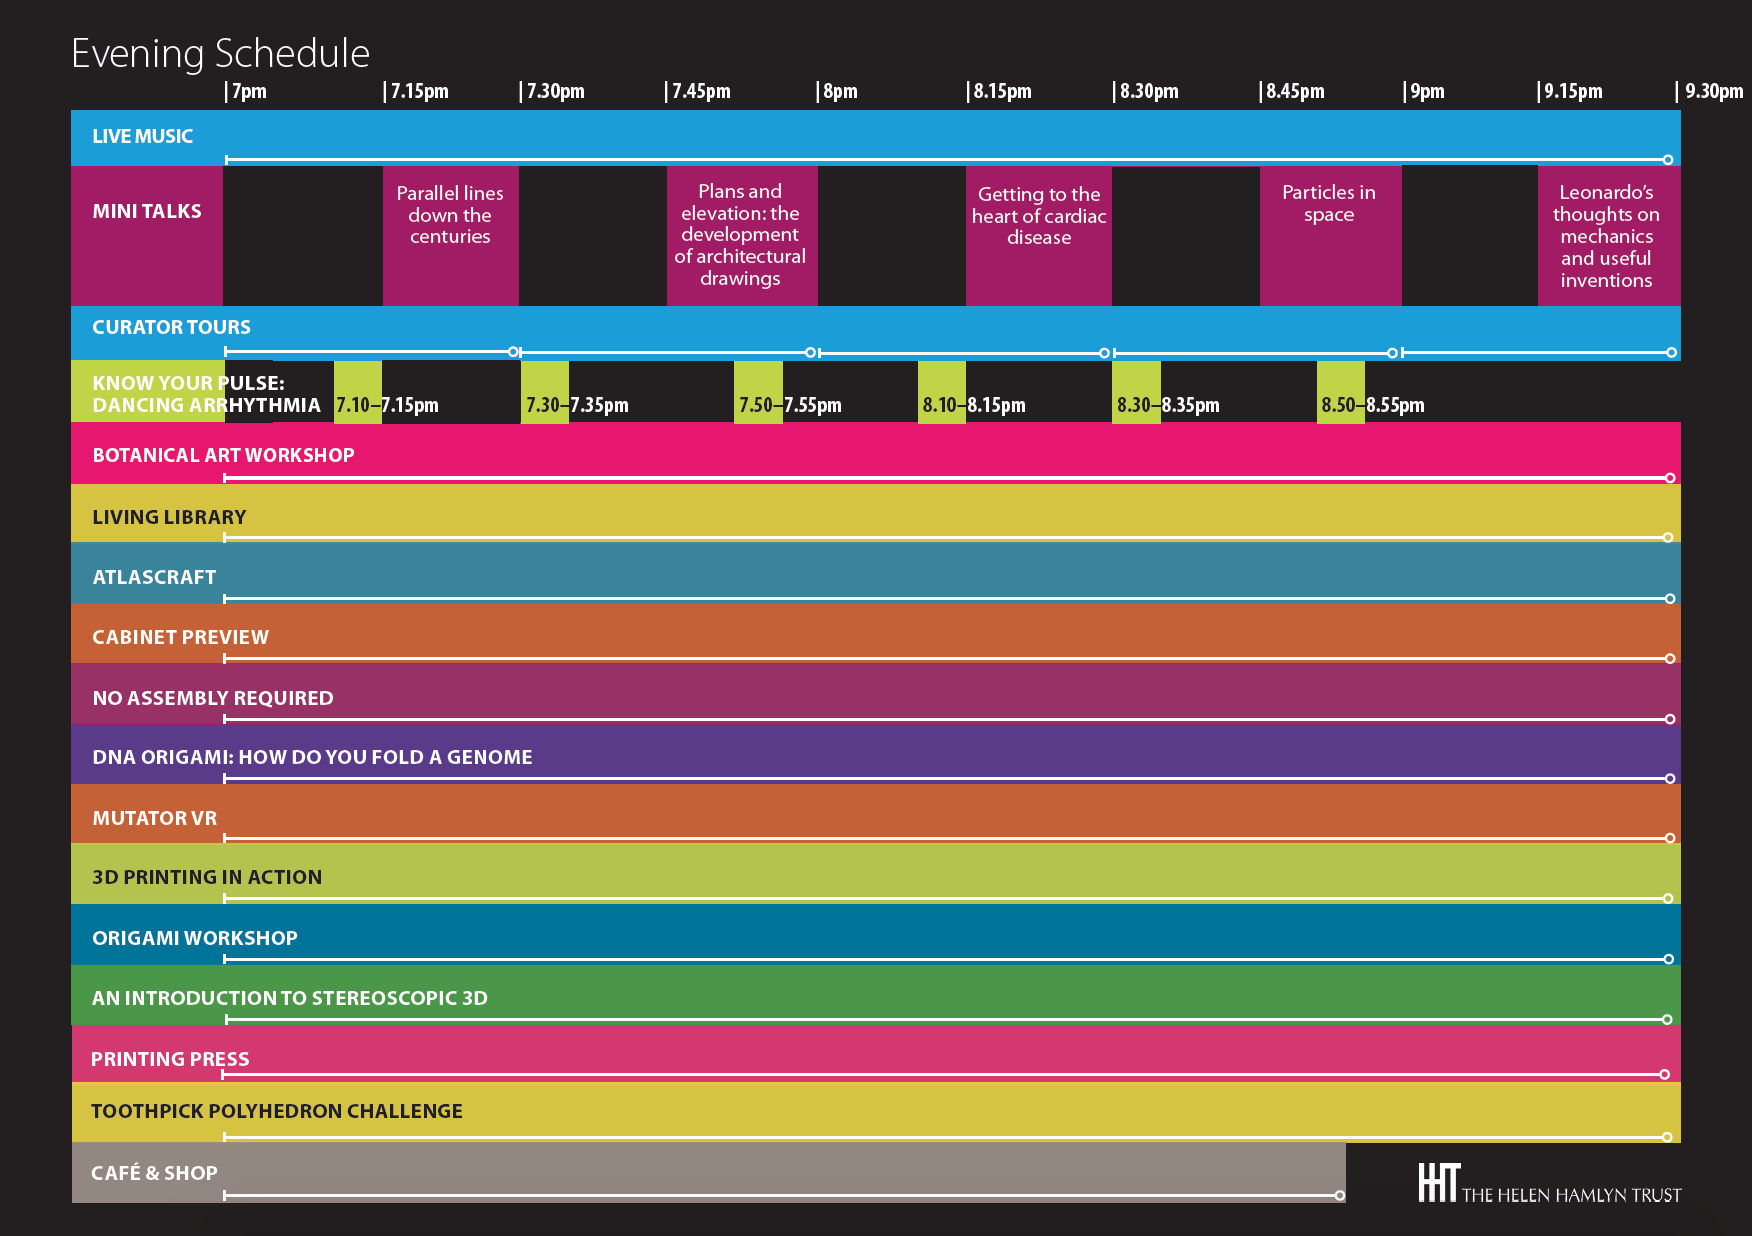Open 'Particles in space' talk block
Image resolution: width=1752 pixels, height=1236 pixels.
1331,236
